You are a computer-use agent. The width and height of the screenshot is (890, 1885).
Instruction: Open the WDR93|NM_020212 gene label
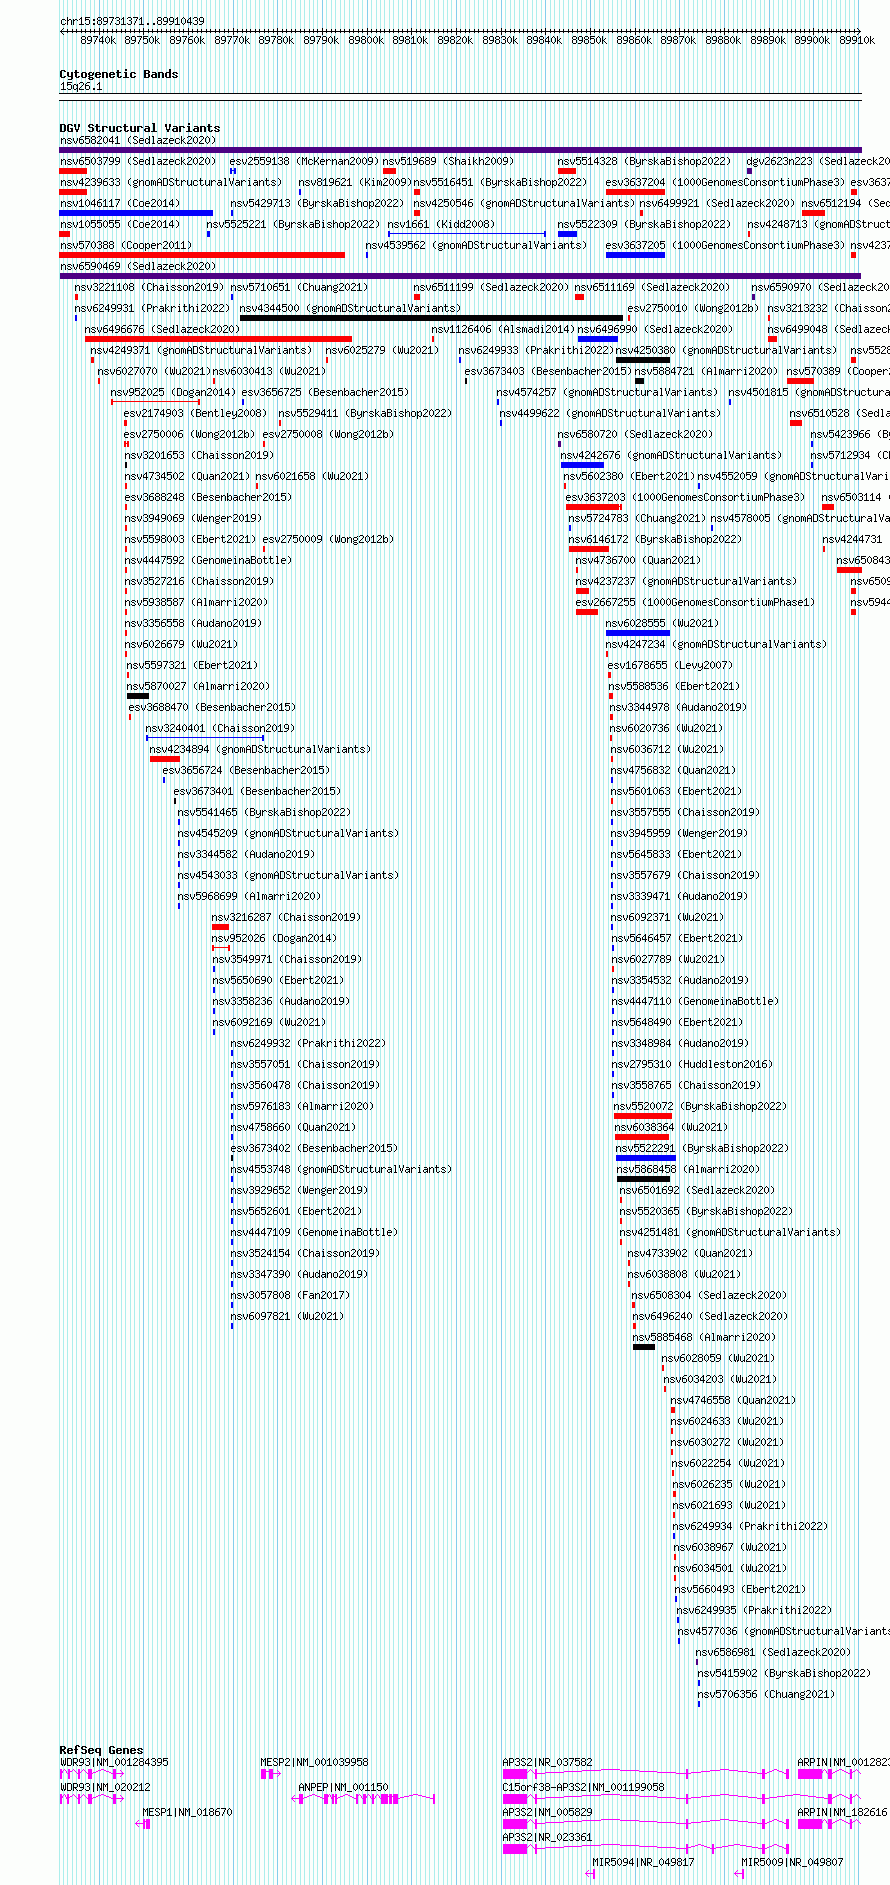[x=105, y=1787]
